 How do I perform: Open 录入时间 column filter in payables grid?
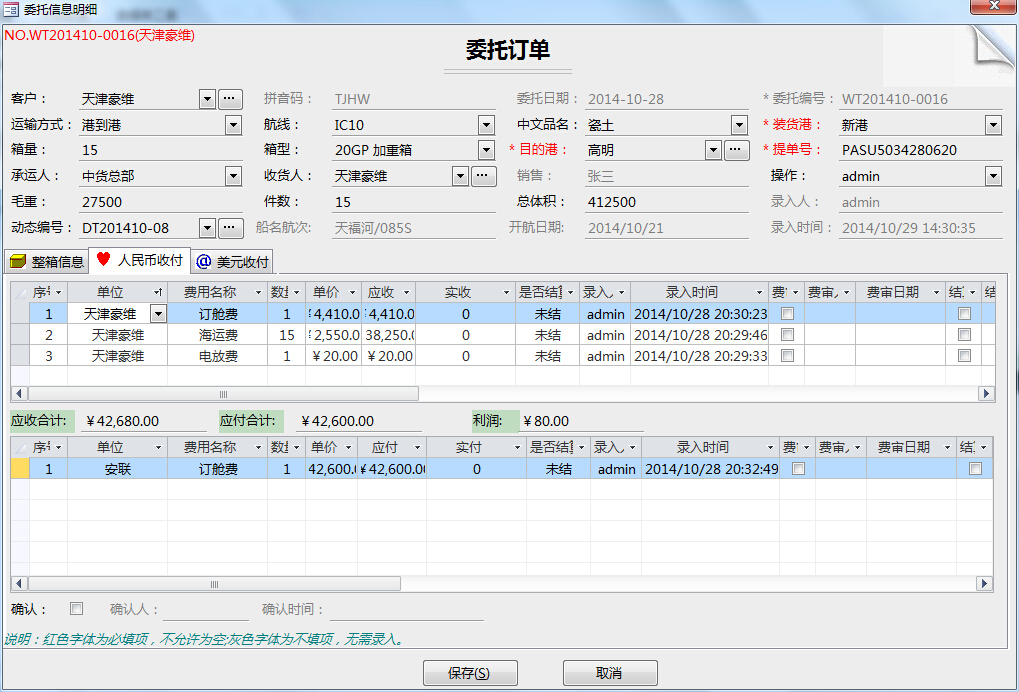click(770, 447)
